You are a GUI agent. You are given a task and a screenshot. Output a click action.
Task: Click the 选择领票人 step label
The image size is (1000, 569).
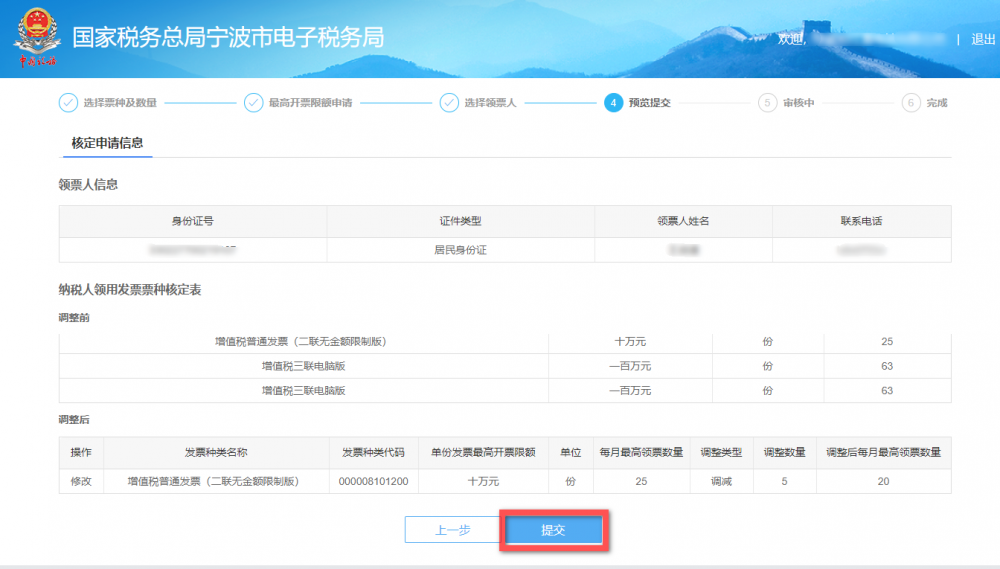tap(490, 103)
